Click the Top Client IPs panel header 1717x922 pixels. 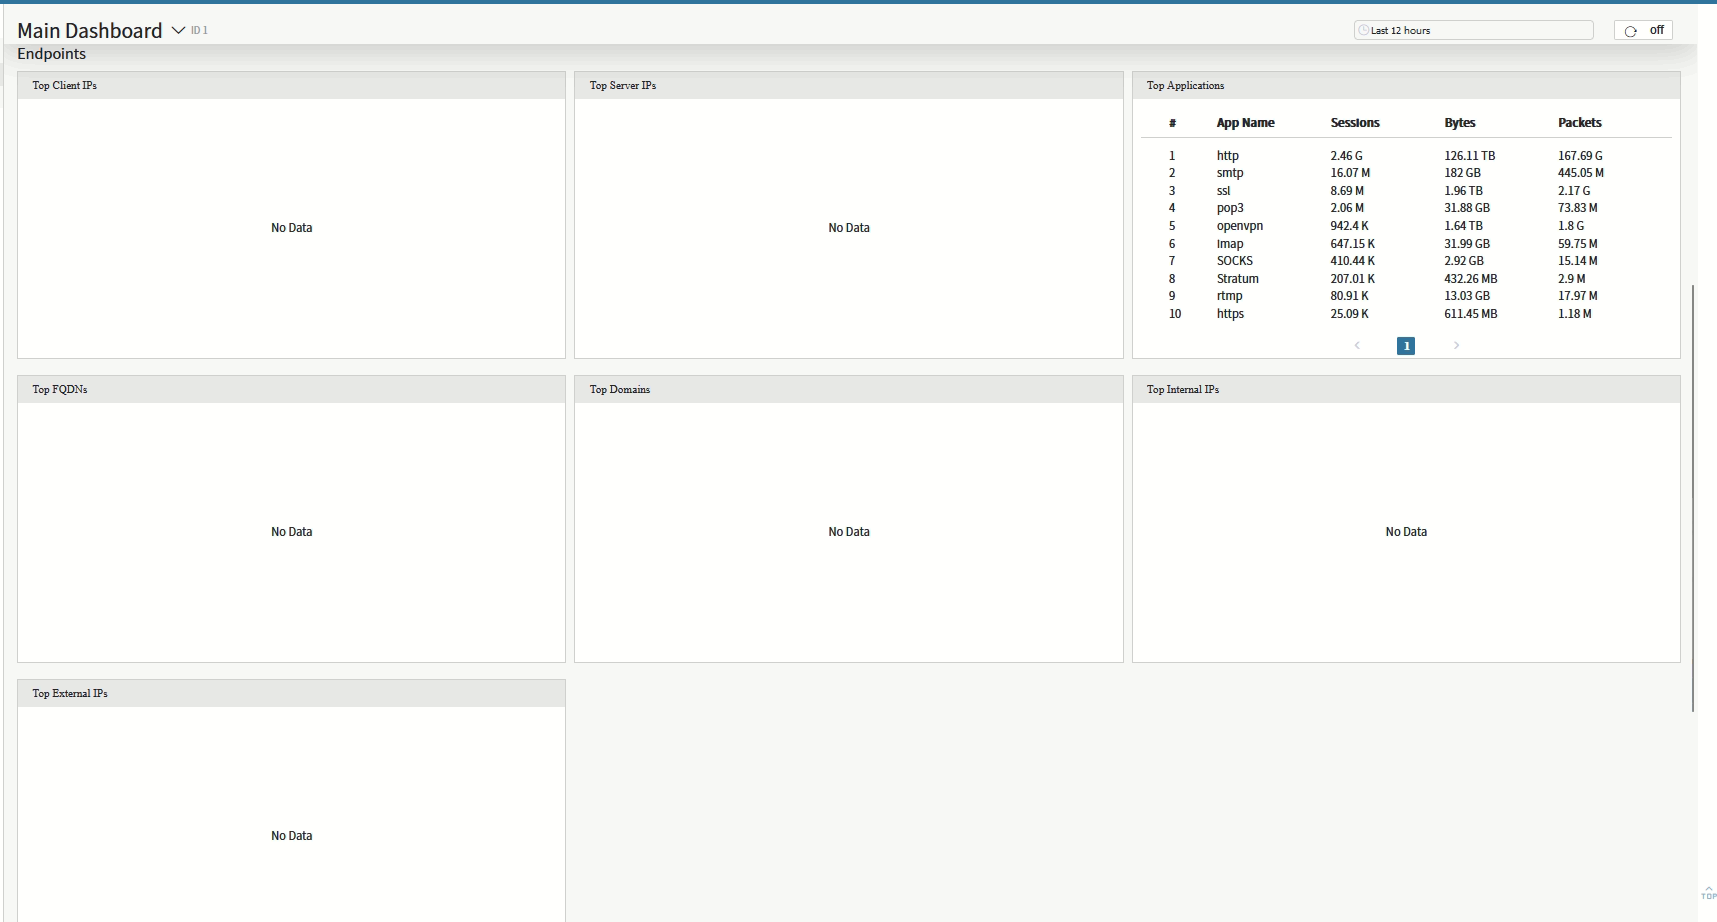pyautogui.click(x=65, y=86)
